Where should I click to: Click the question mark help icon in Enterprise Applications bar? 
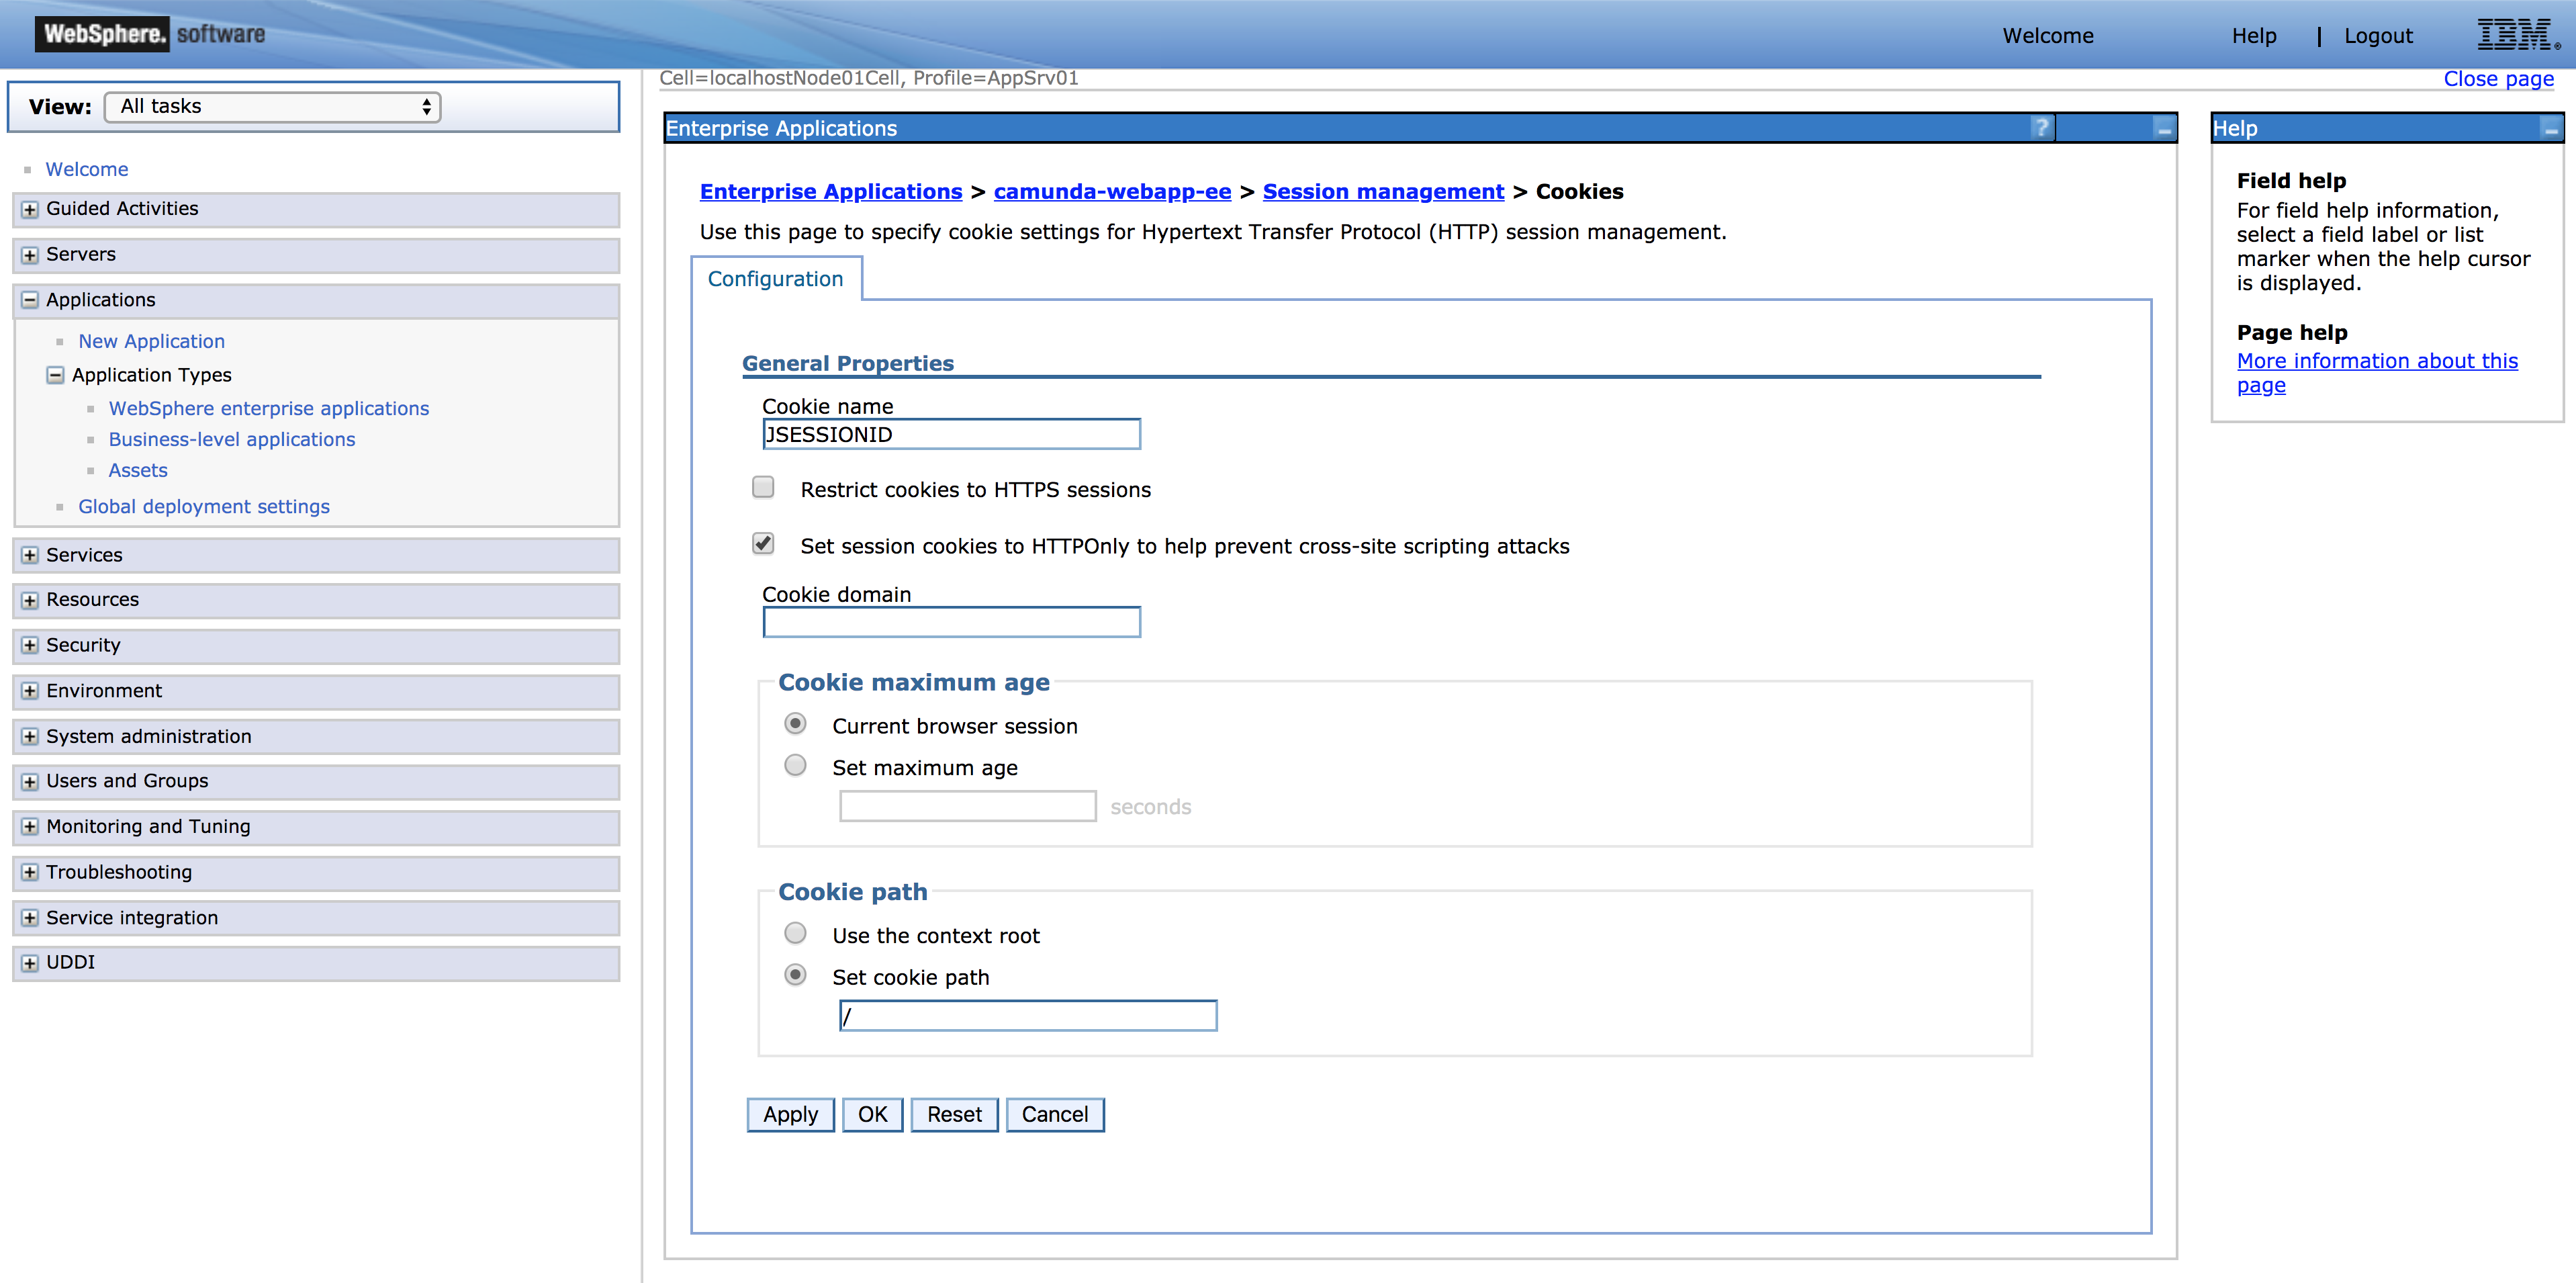pyautogui.click(x=2041, y=128)
